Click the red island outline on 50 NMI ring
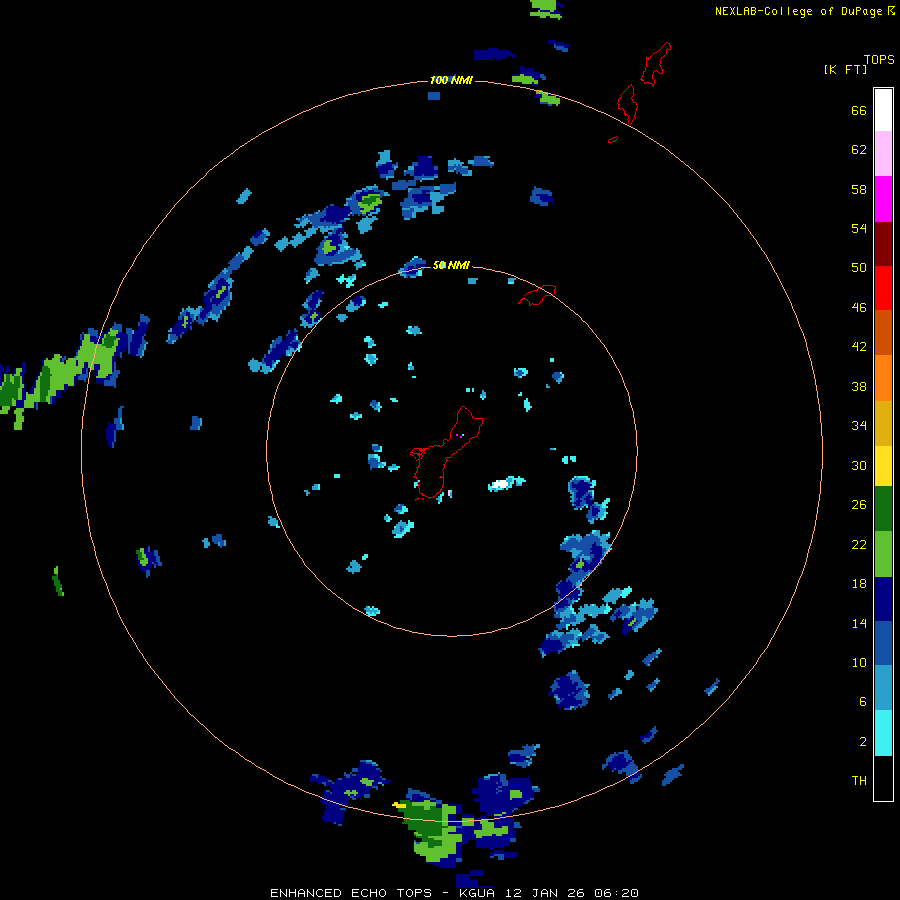The width and height of the screenshot is (900, 900). pyautogui.click(x=537, y=294)
